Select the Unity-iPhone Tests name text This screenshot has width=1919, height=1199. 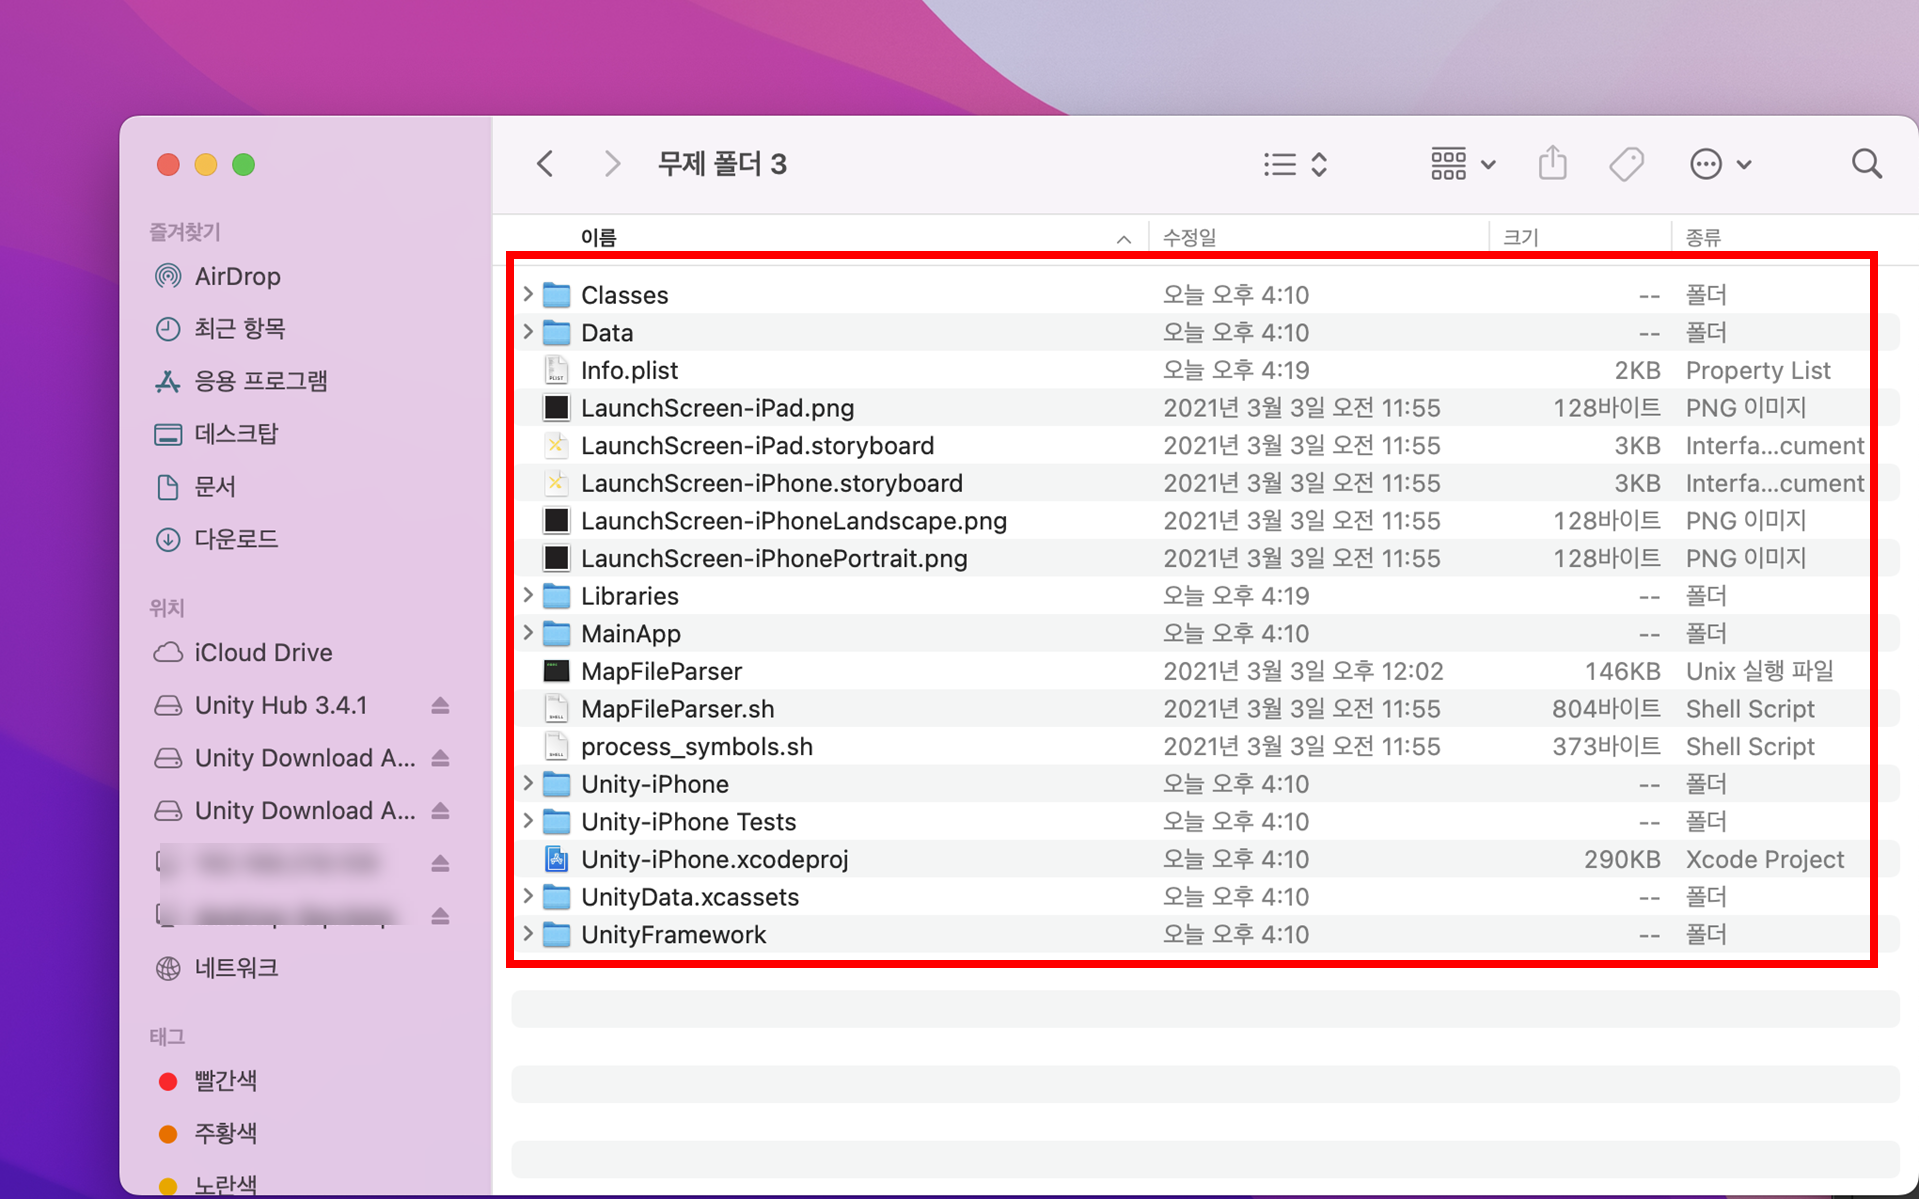pyautogui.click(x=688, y=822)
